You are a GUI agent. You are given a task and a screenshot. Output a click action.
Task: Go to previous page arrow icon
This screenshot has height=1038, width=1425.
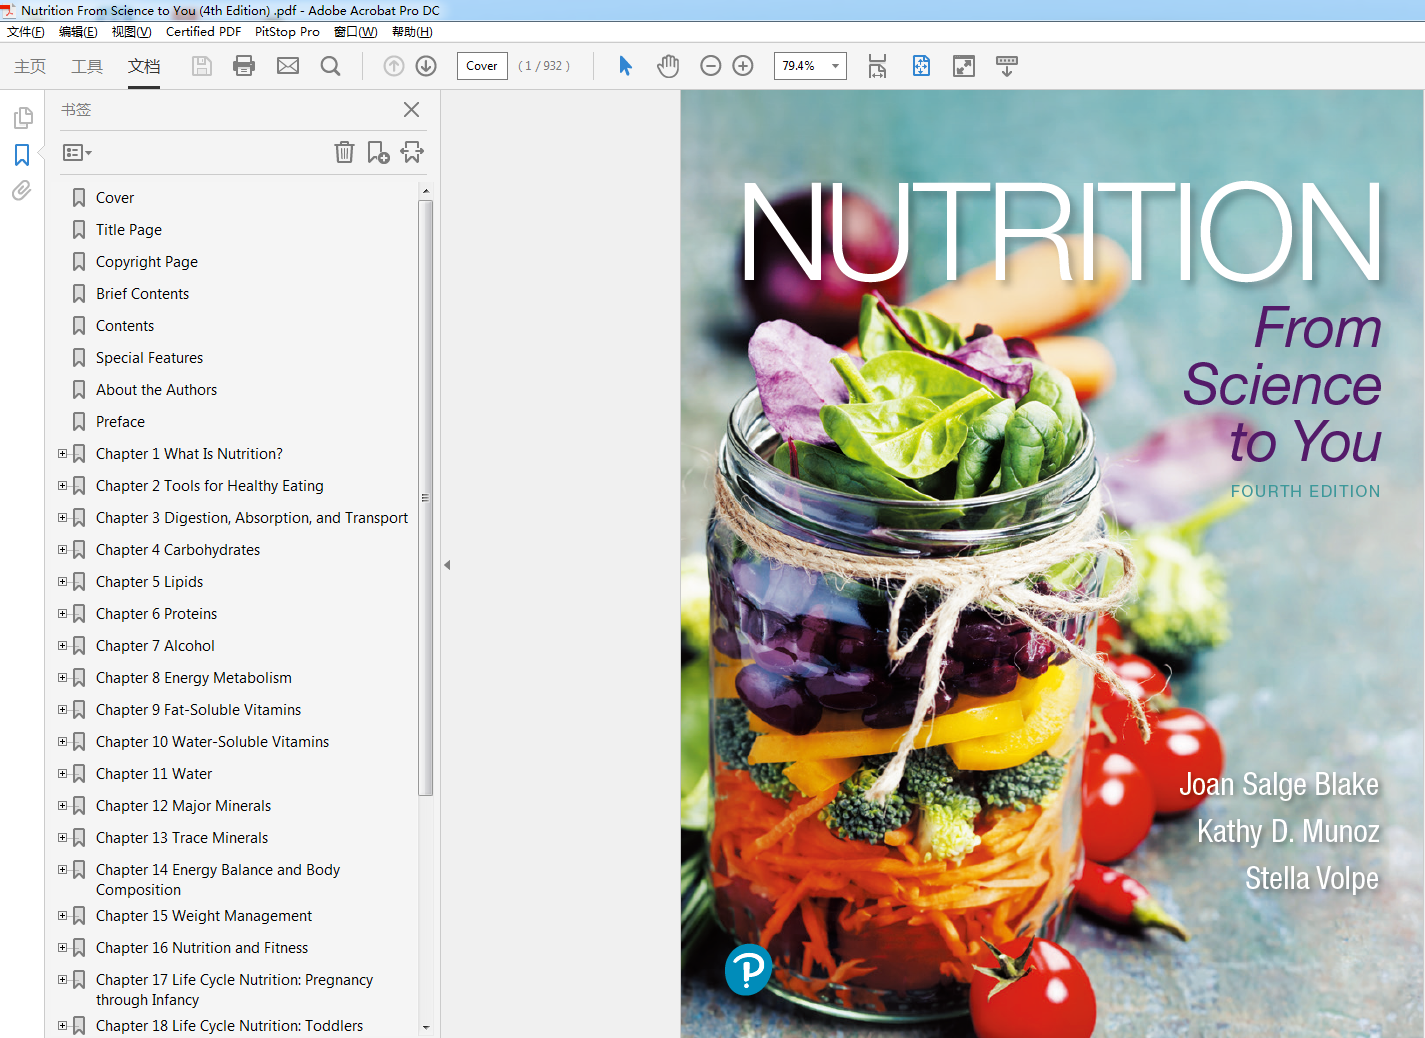tap(394, 66)
